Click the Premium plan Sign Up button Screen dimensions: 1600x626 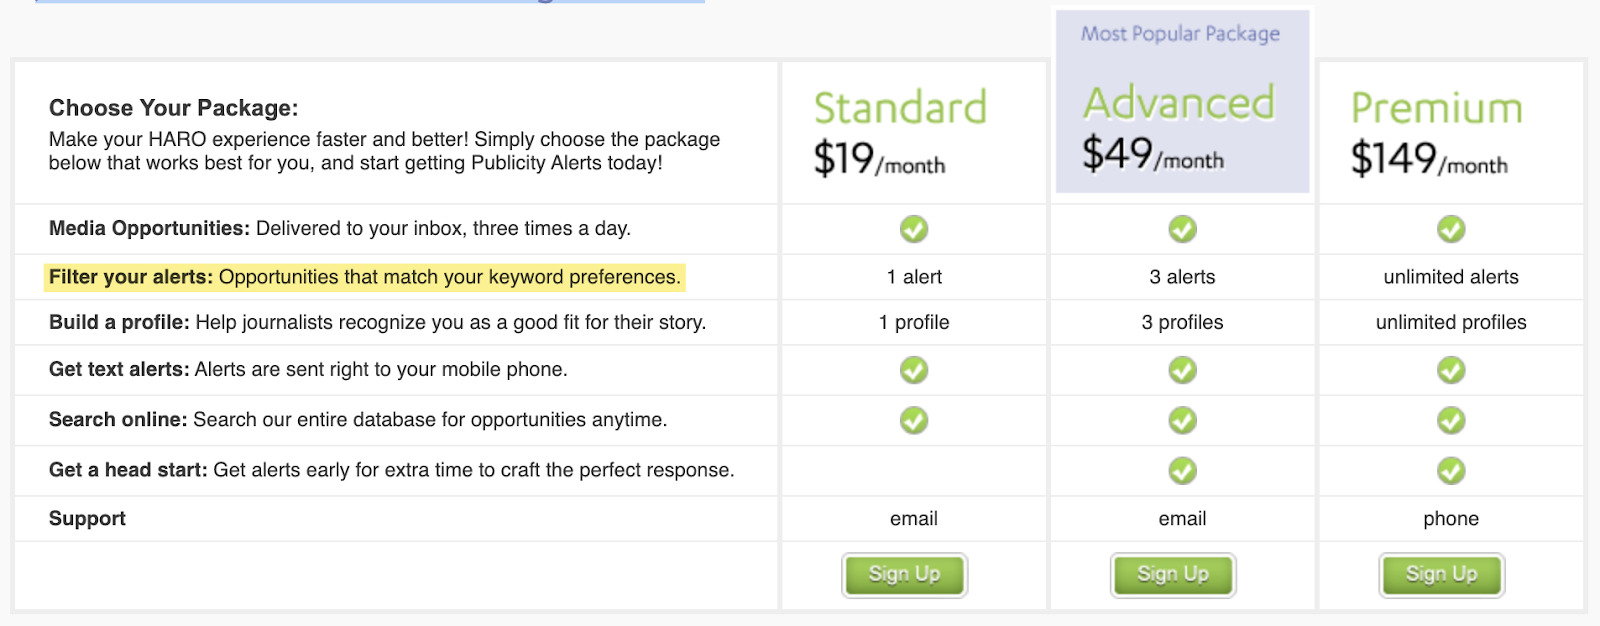pyautogui.click(x=1441, y=575)
